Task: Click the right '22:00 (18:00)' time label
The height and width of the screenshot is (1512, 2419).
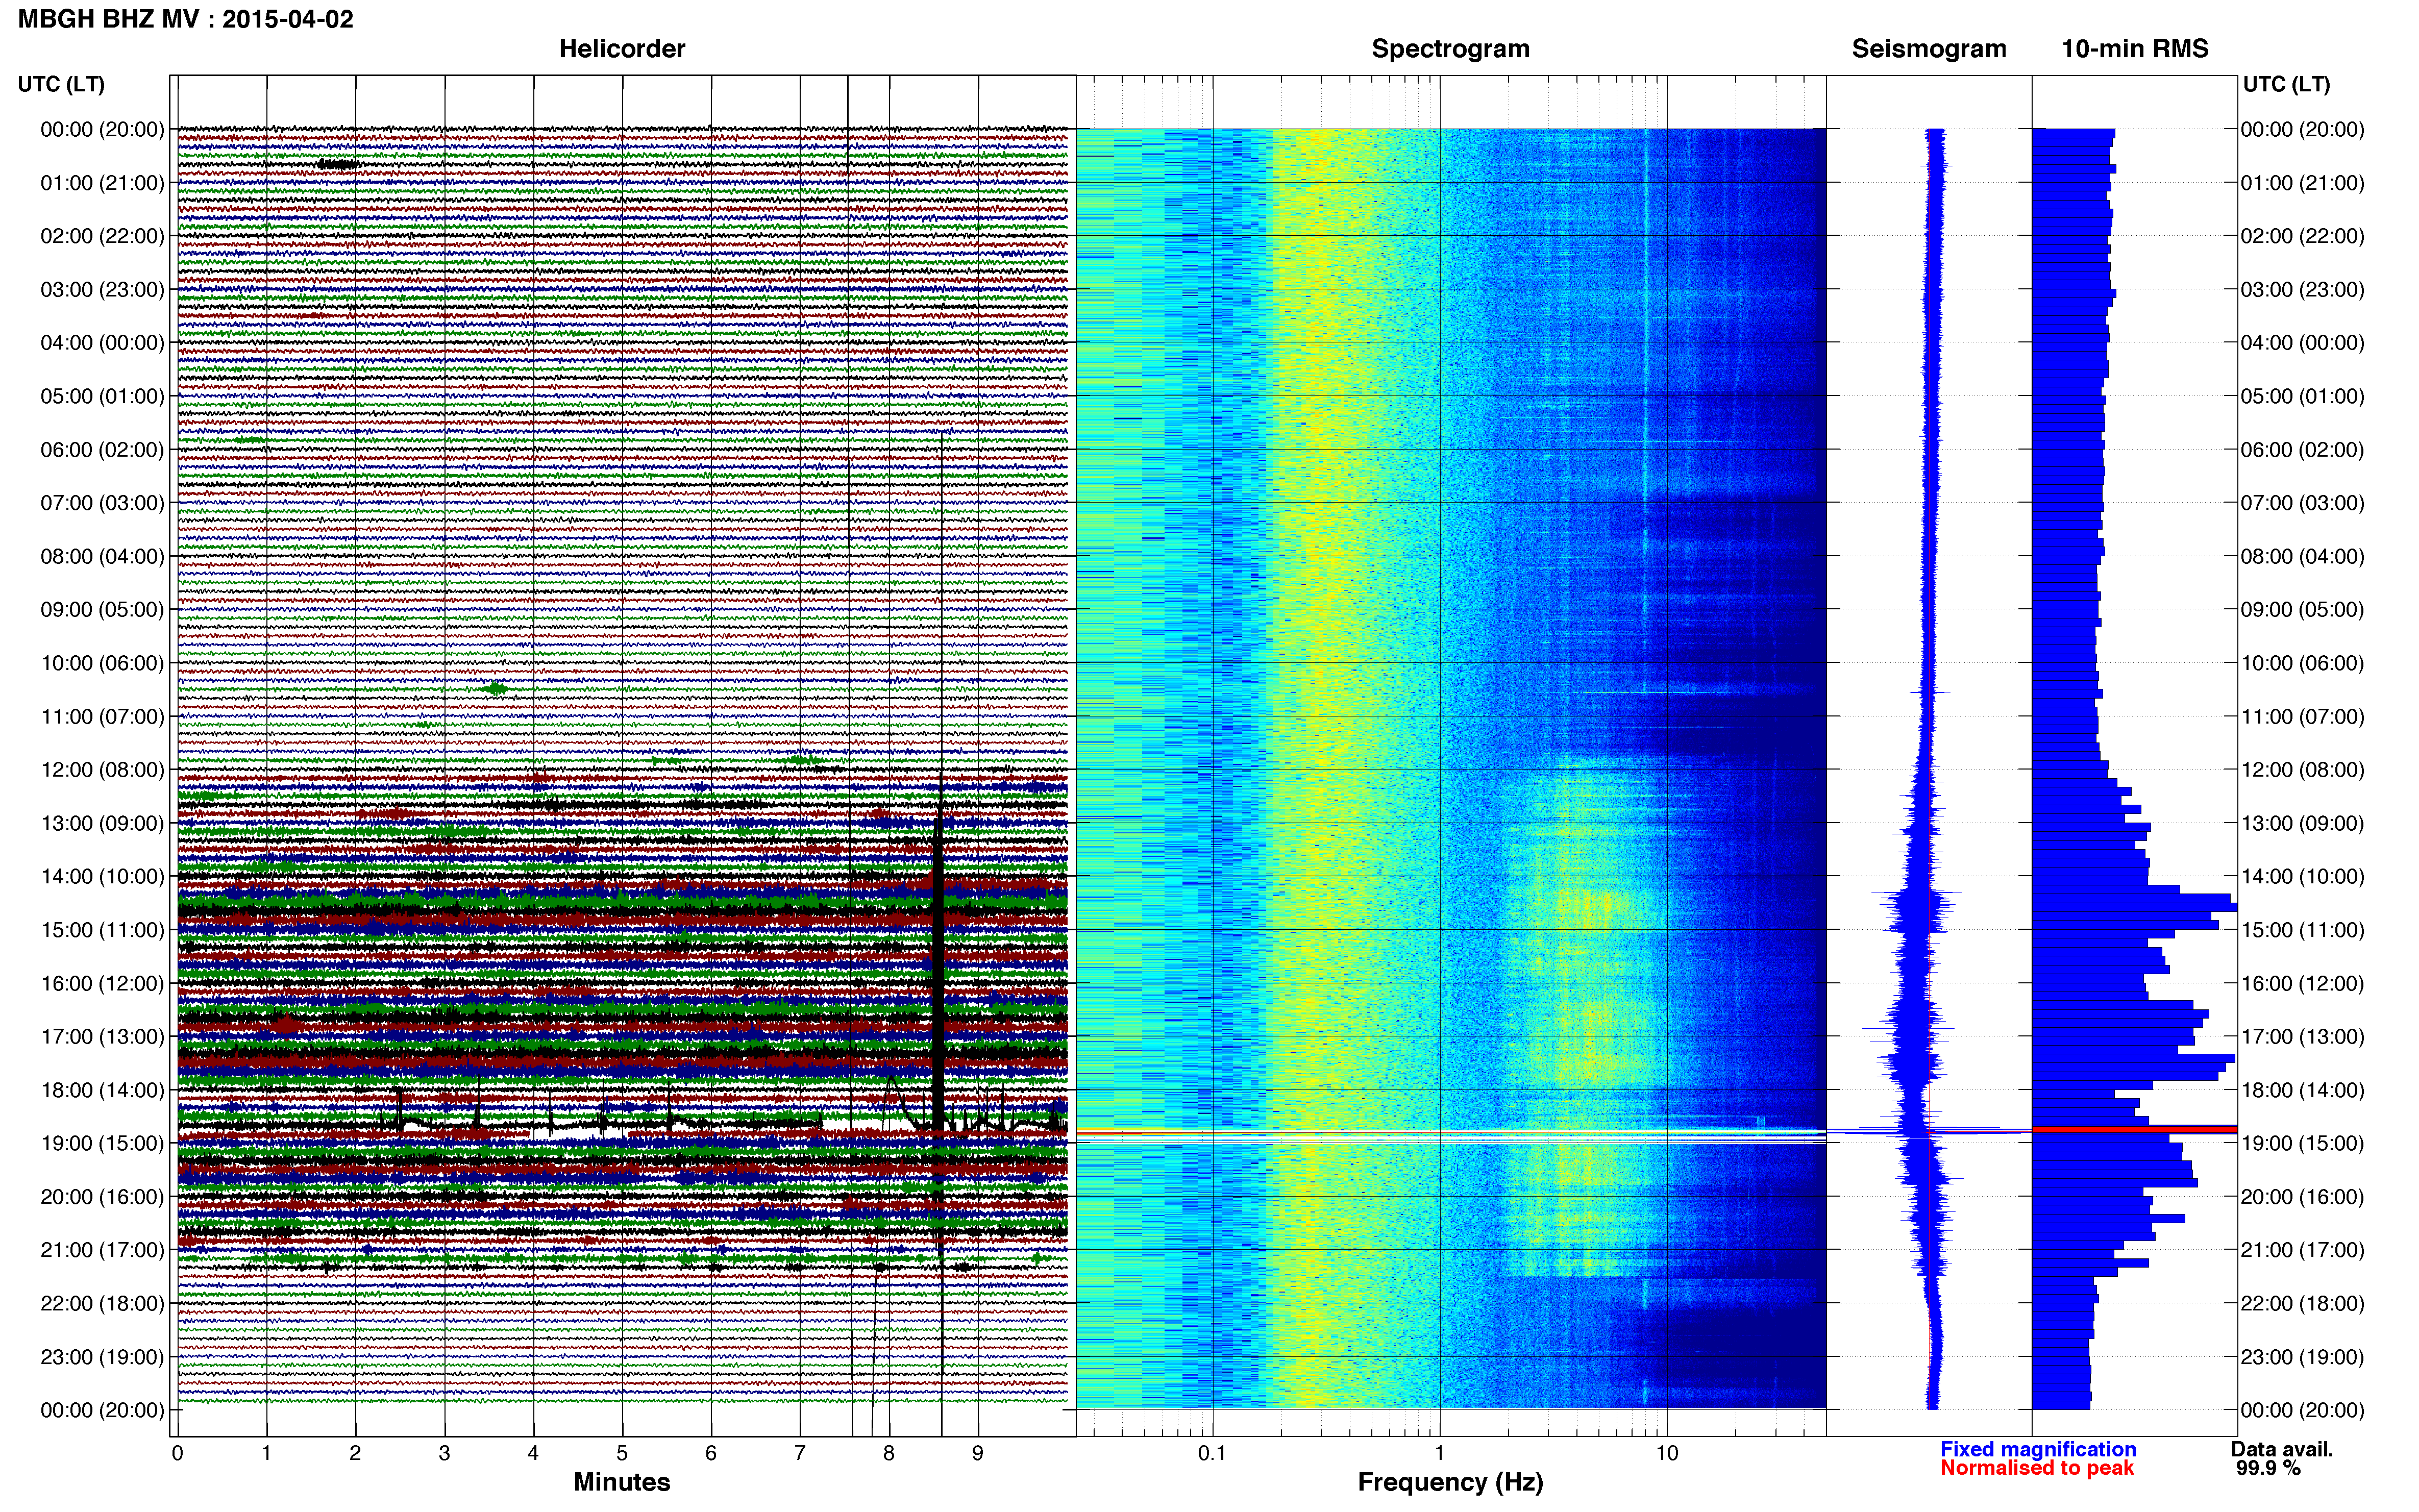Action: click(2302, 1303)
